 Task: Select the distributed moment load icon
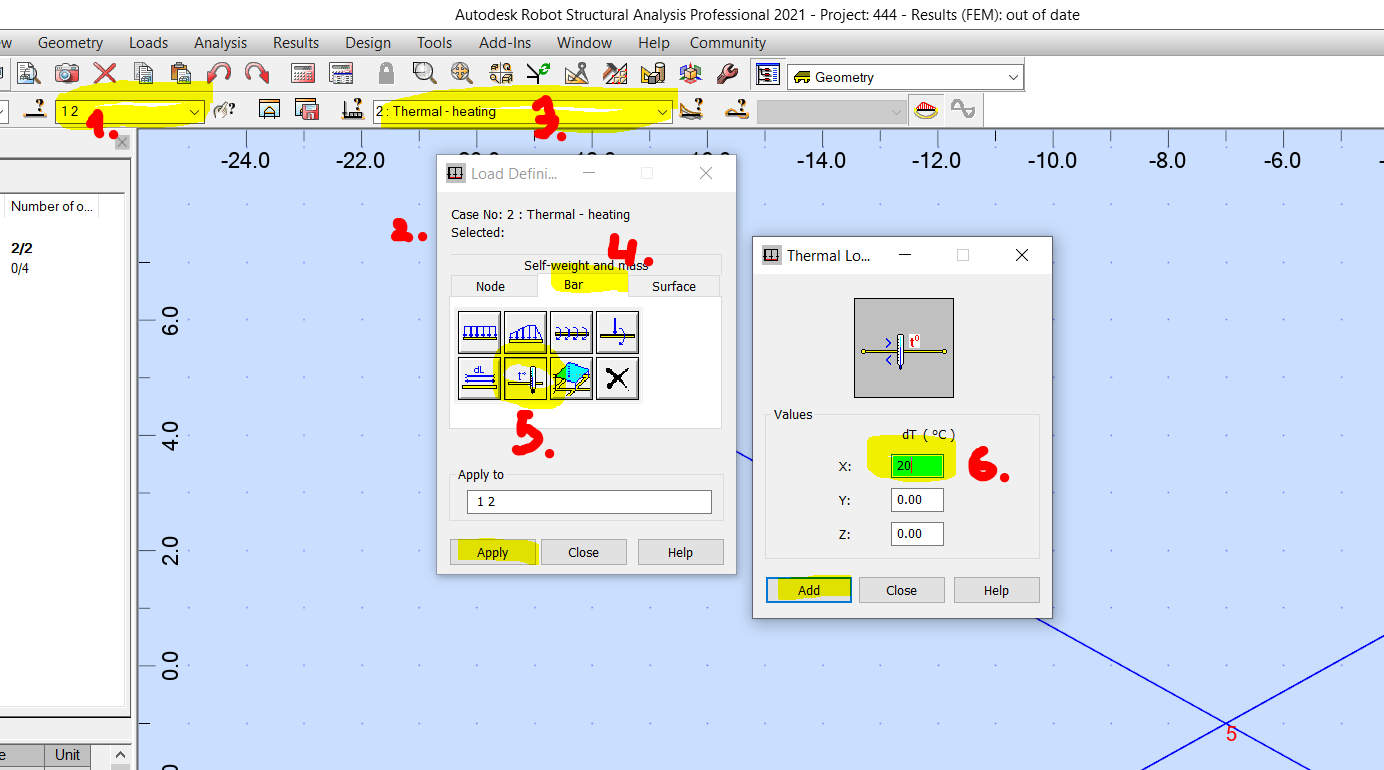(571, 332)
